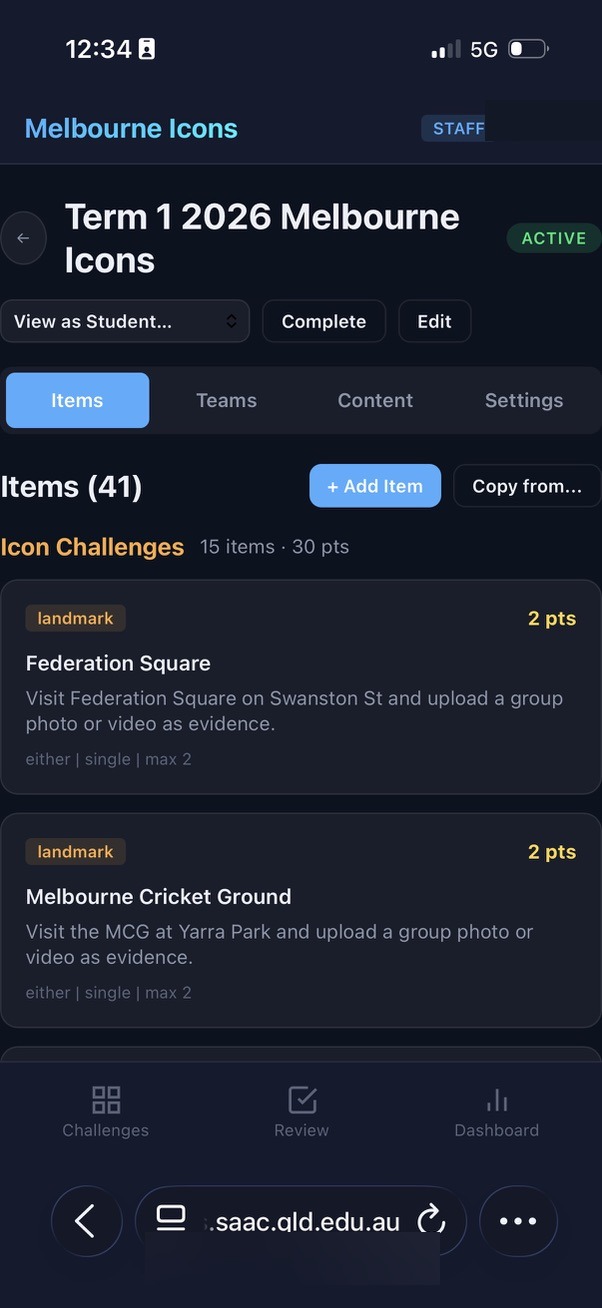Open the Dashboard chart icon
Screen dimensions: 602x1308
(x=497, y=1110)
